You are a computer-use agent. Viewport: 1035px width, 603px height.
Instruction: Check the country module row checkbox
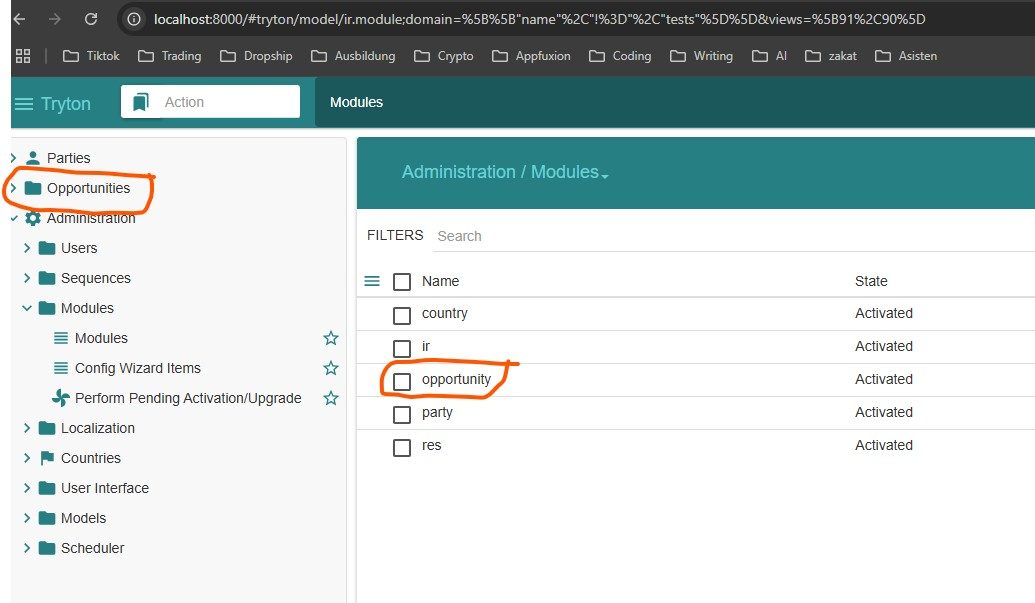click(402, 315)
